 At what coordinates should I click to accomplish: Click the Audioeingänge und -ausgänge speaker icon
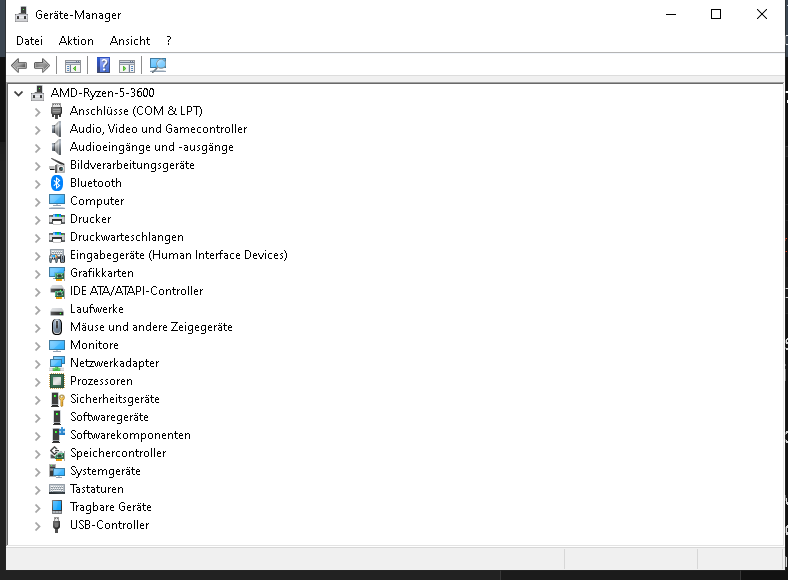pyautogui.click(x=57, y=147)
